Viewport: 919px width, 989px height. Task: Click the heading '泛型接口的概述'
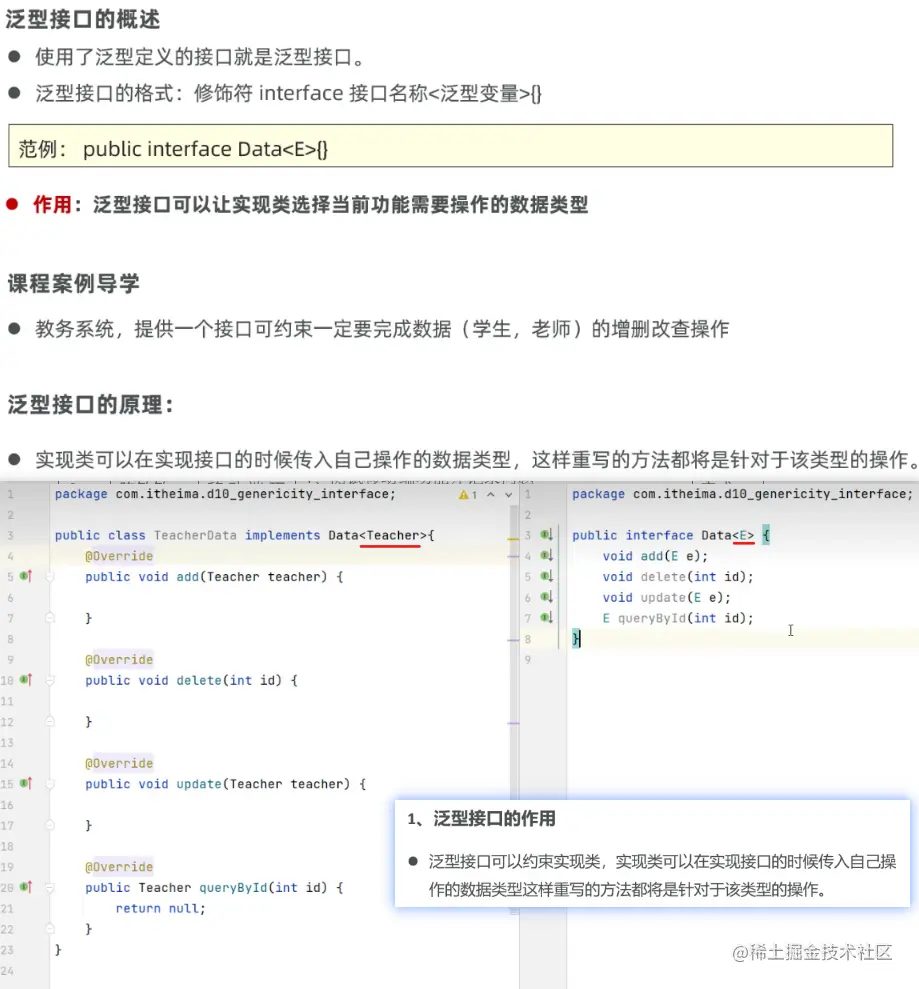coord(83,19)
